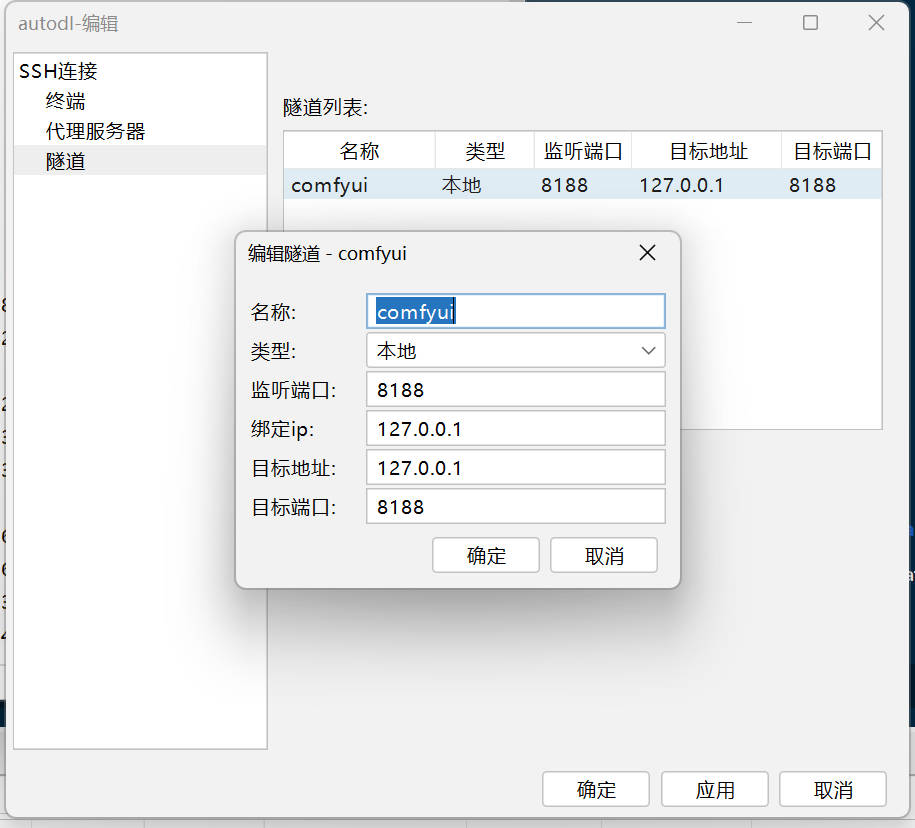
Task: Click the 名称 column header
Action: click(x=359, y=151)
